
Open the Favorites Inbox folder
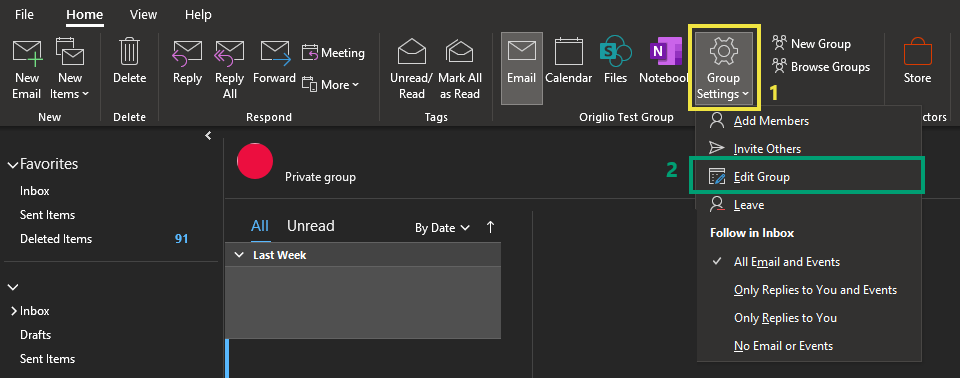(34, 191)
